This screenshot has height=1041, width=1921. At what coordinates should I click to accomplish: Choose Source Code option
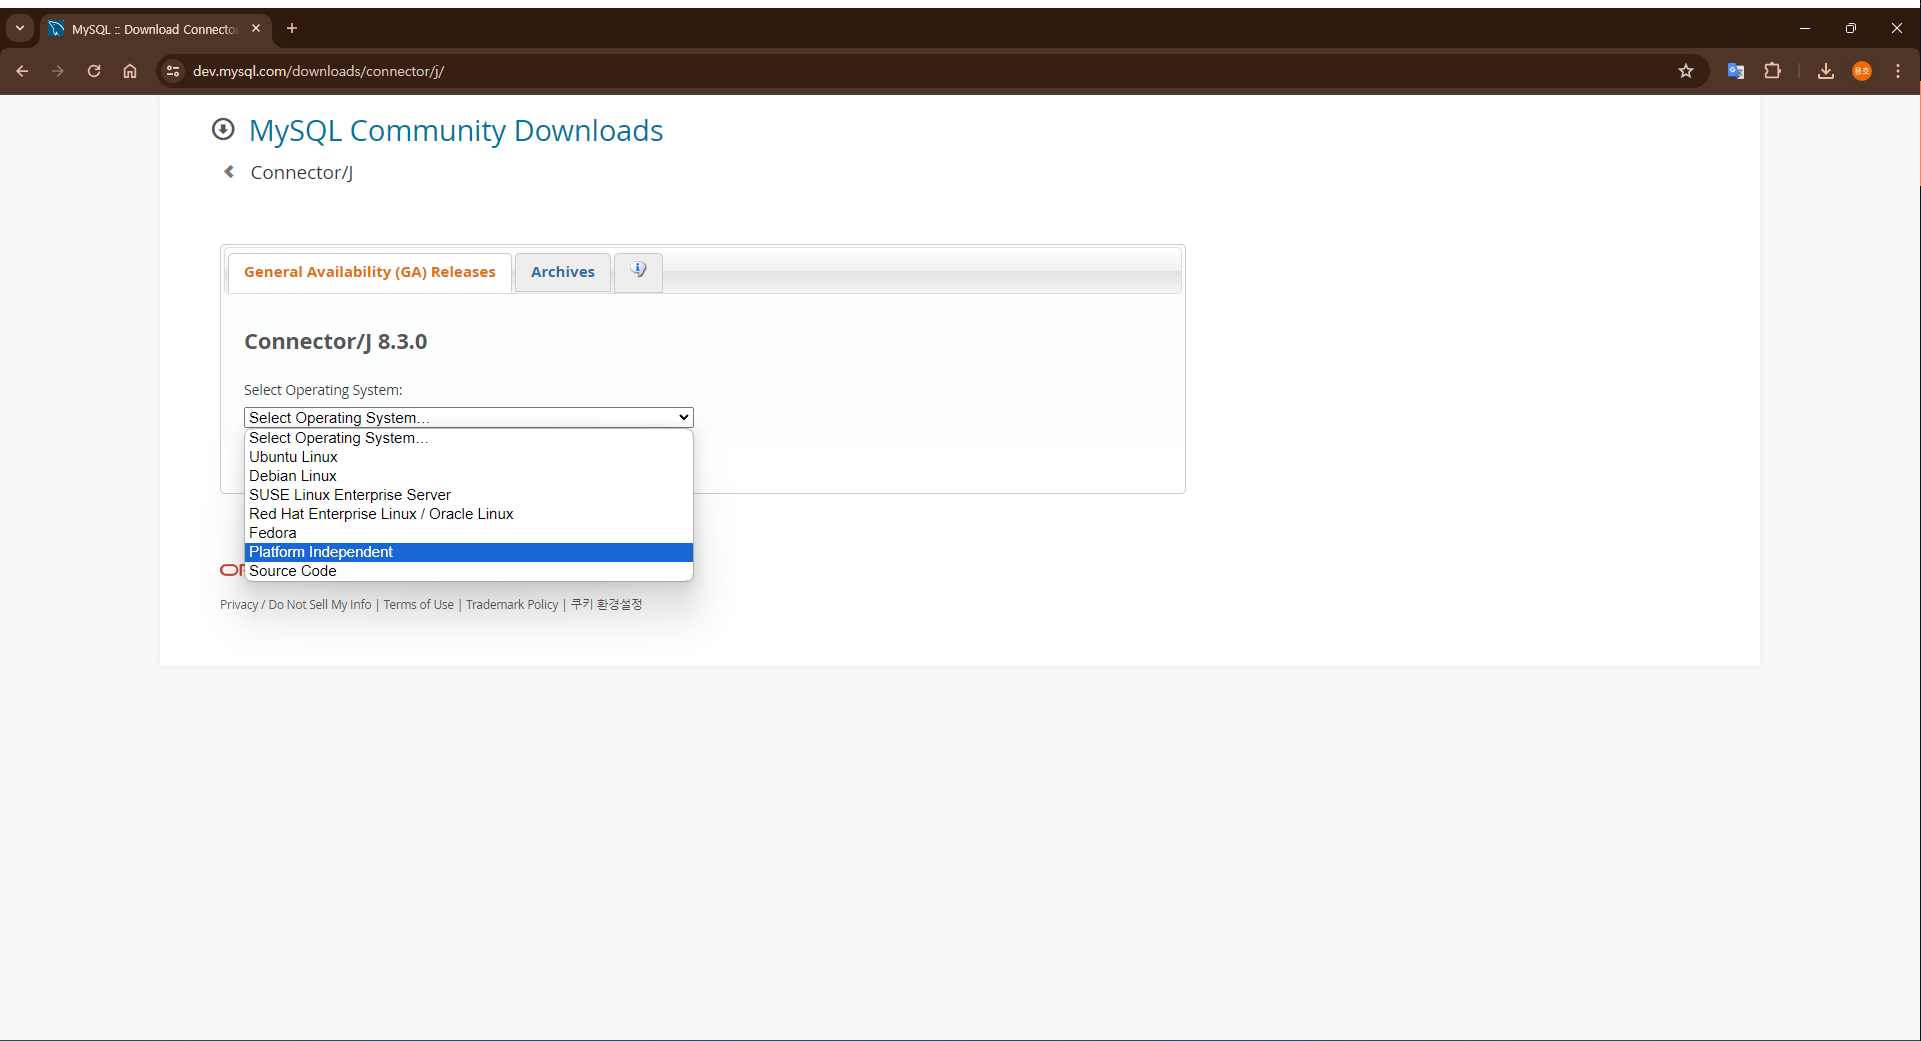[469, 571]
